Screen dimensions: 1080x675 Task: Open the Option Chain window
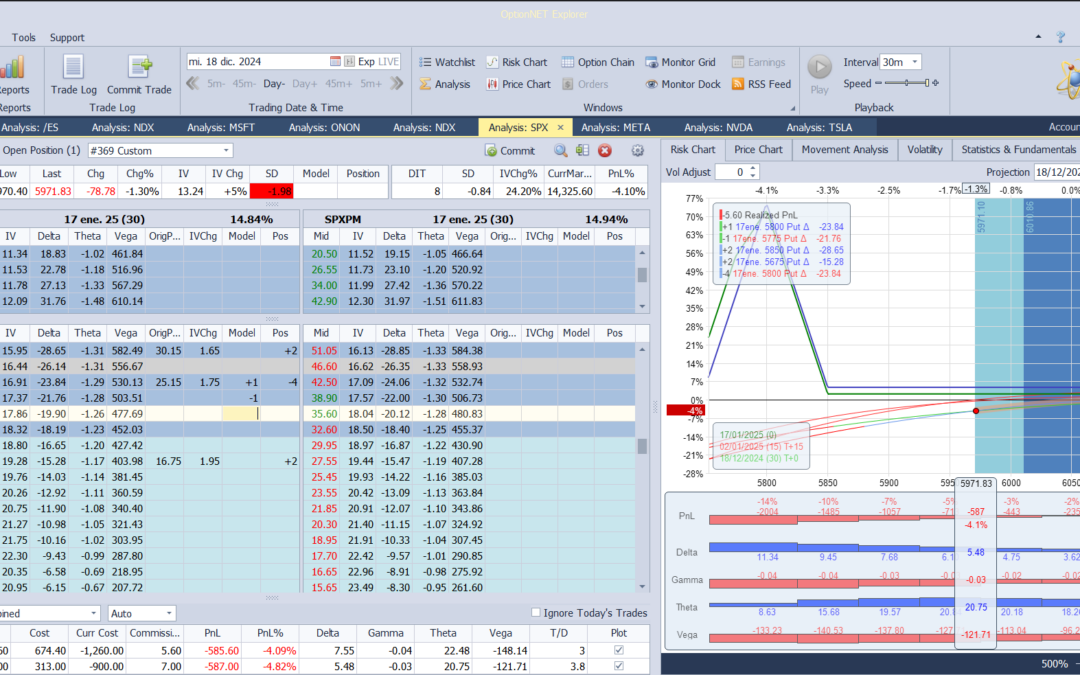pos(598,62)
